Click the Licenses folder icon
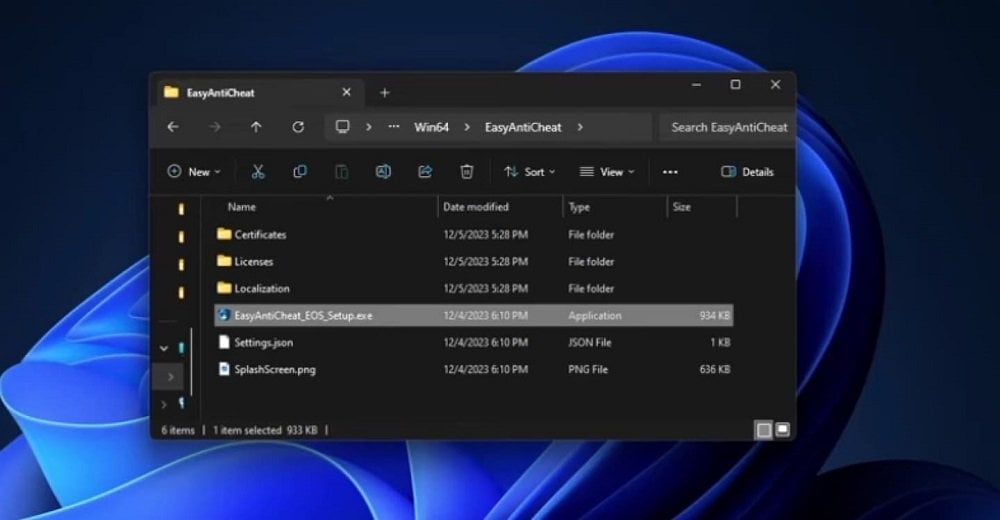1000x520 pixels. [x=224, y=261]
